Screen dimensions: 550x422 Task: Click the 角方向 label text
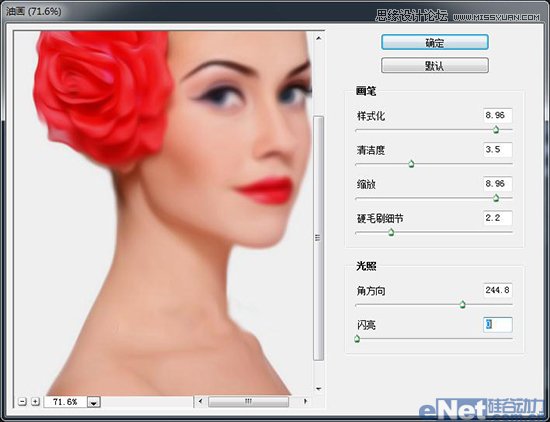pyautogui.click(x=371, y=291)
